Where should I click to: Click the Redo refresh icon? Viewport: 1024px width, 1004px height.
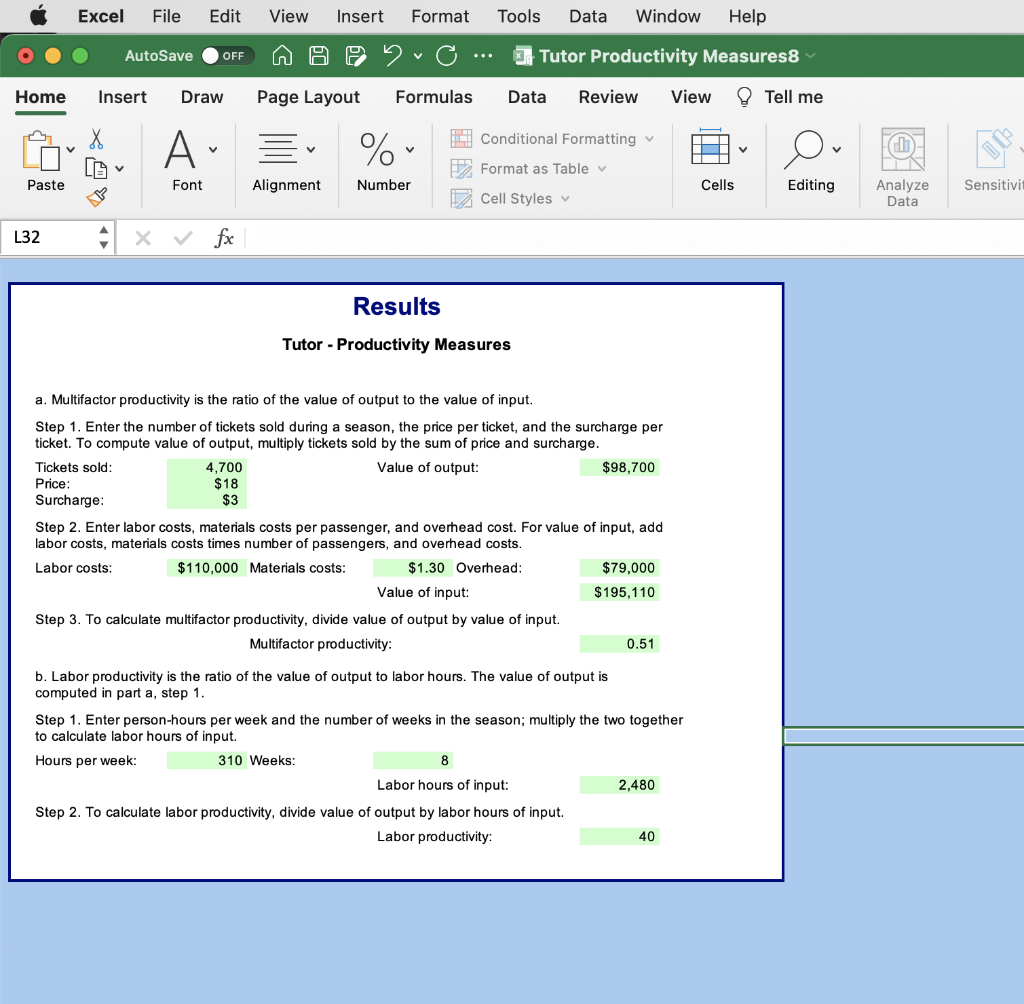coord(446,56)
